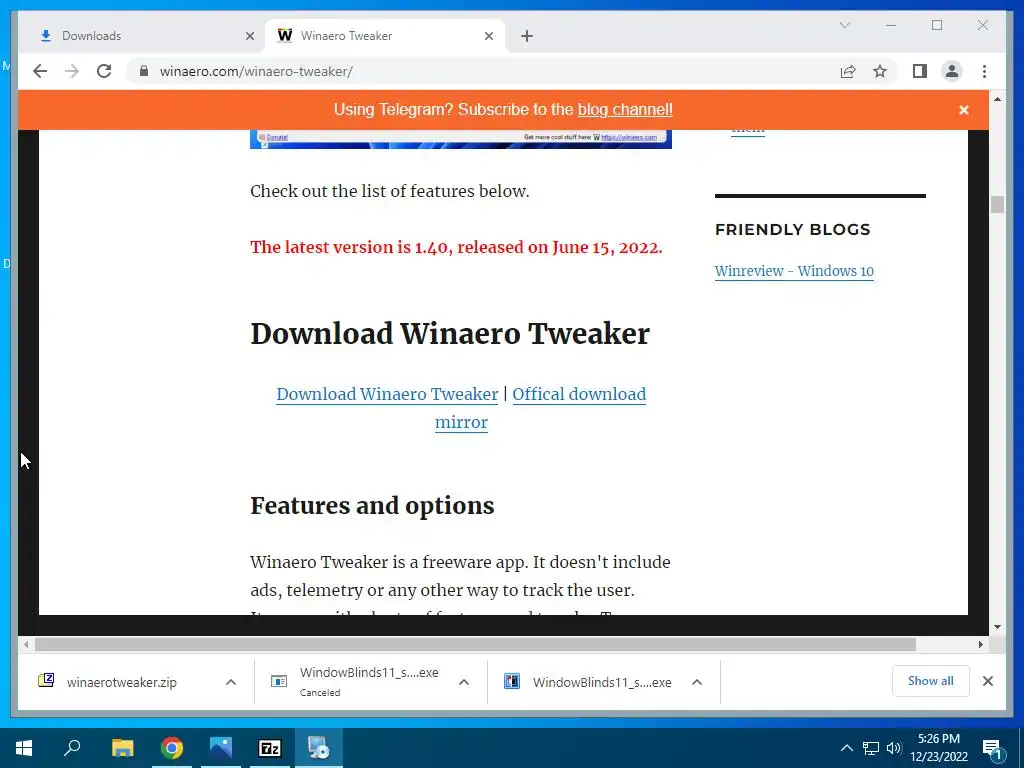
Task: Open File Explorer from taskbar
Action: point(122,748)
